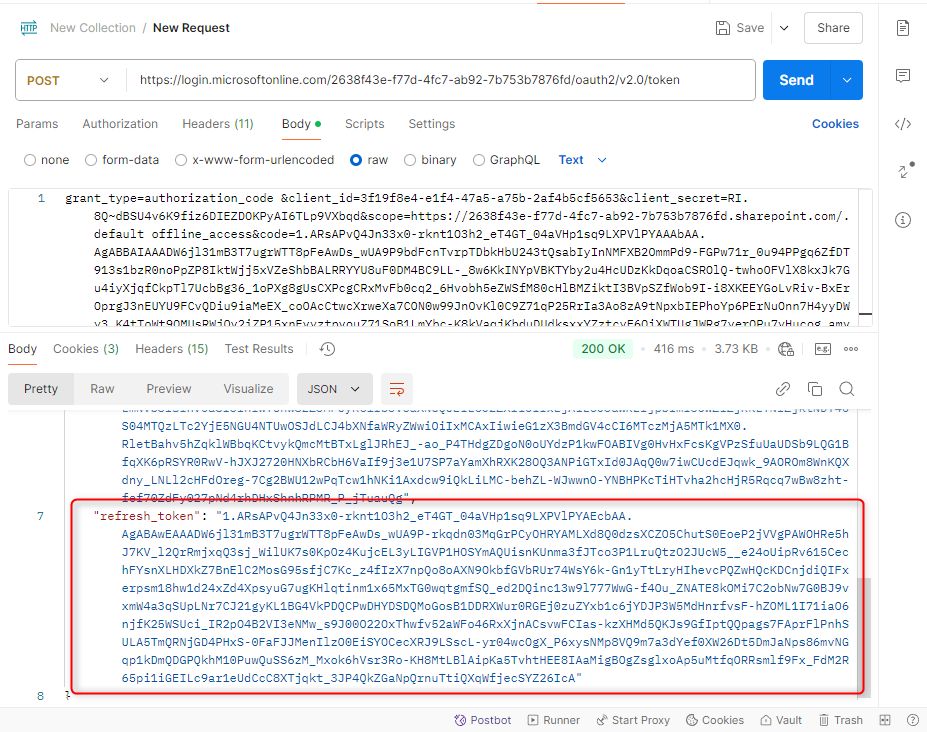This screenshot has width=927, height=732.
Task: Click the Save floppy disk icon
Action: (722, 28)
